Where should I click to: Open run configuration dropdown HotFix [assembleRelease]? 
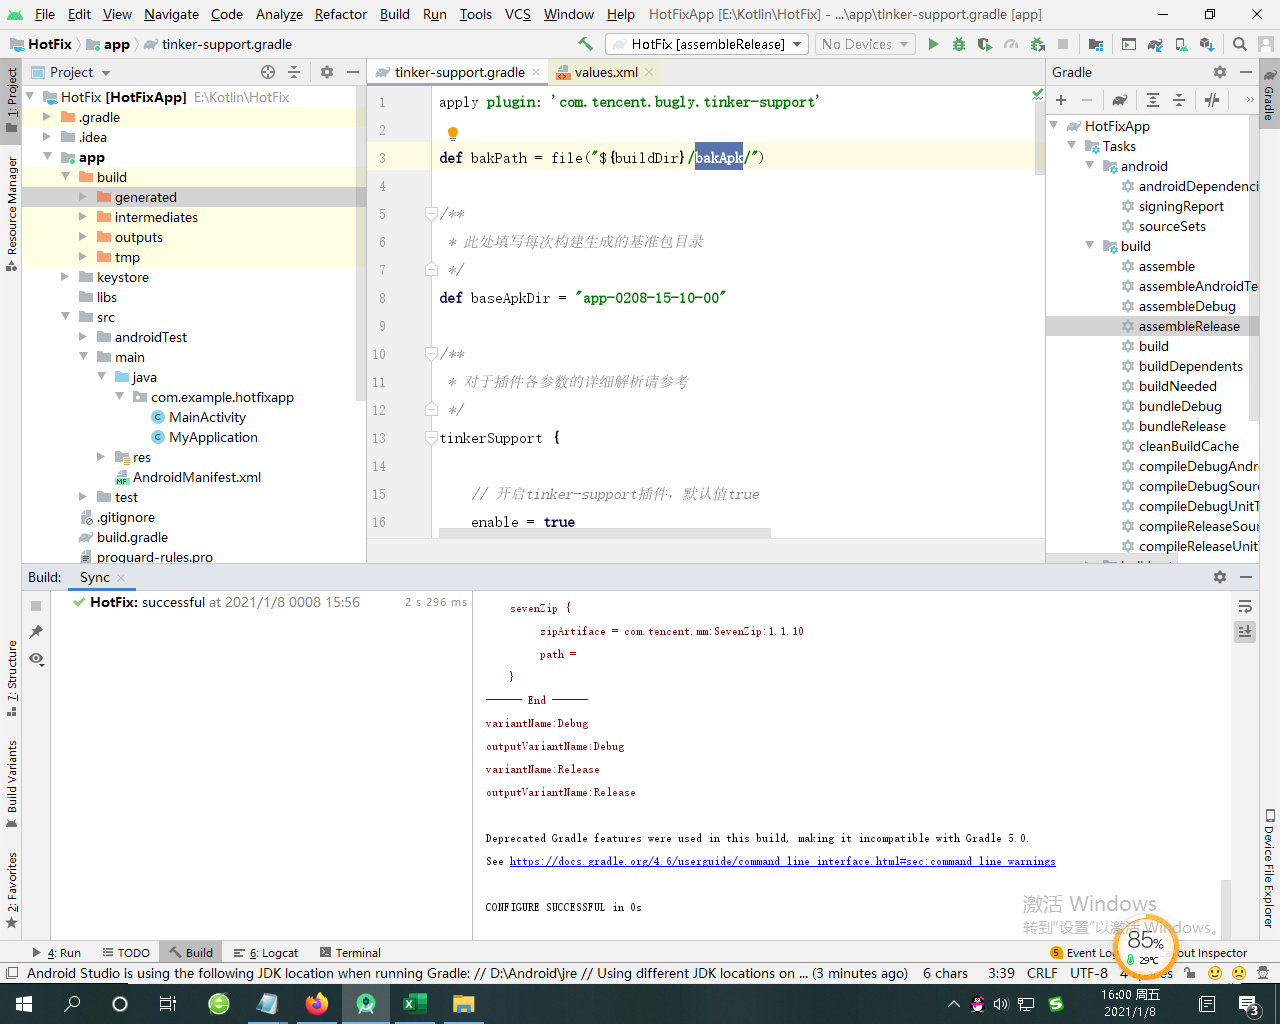point(707,44)
